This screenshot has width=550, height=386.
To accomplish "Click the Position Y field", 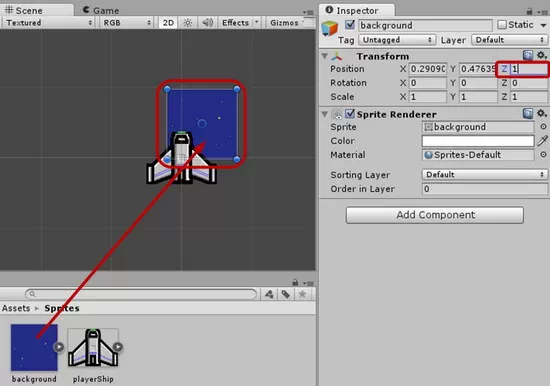I will [x=478, y=68].
